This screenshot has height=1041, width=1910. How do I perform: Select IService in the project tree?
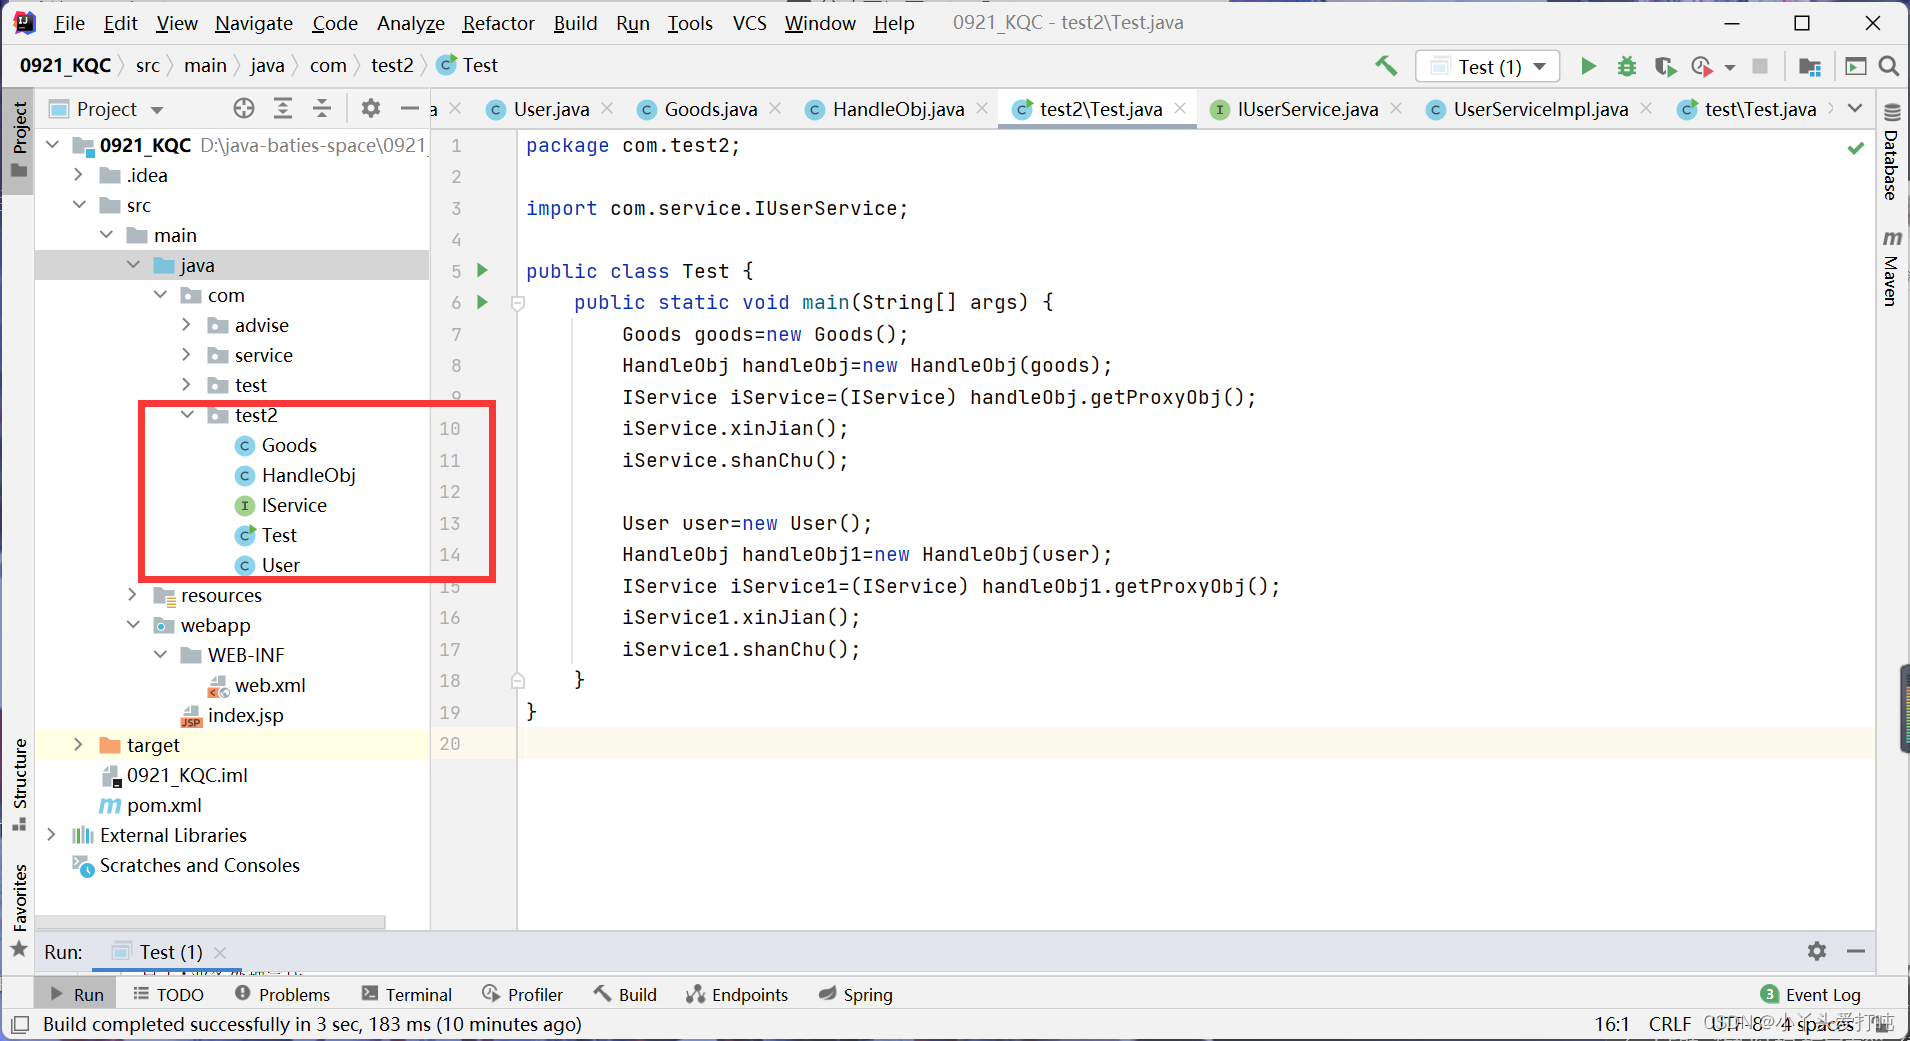[x=294, y=505]
